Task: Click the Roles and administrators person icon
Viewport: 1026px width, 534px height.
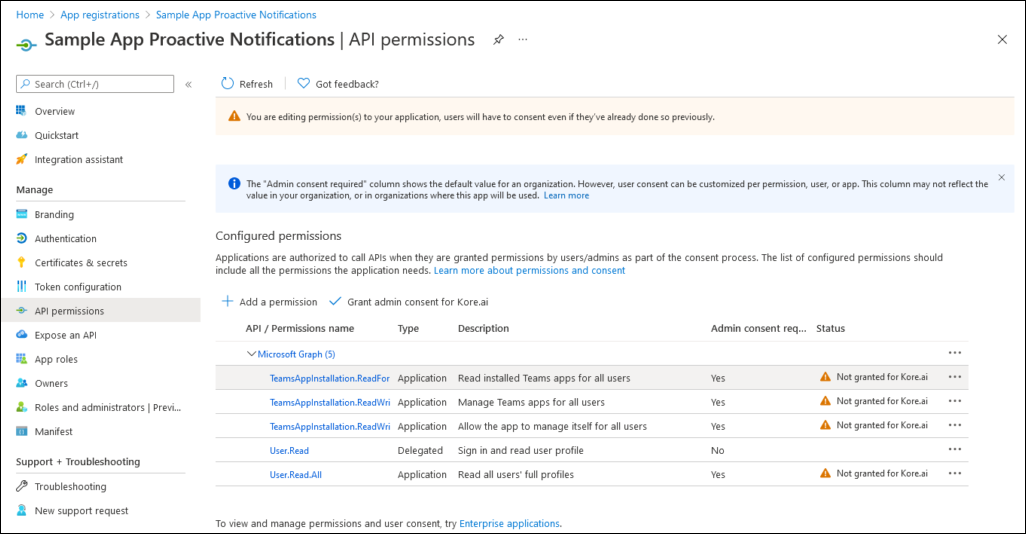Action: [22, 407]
